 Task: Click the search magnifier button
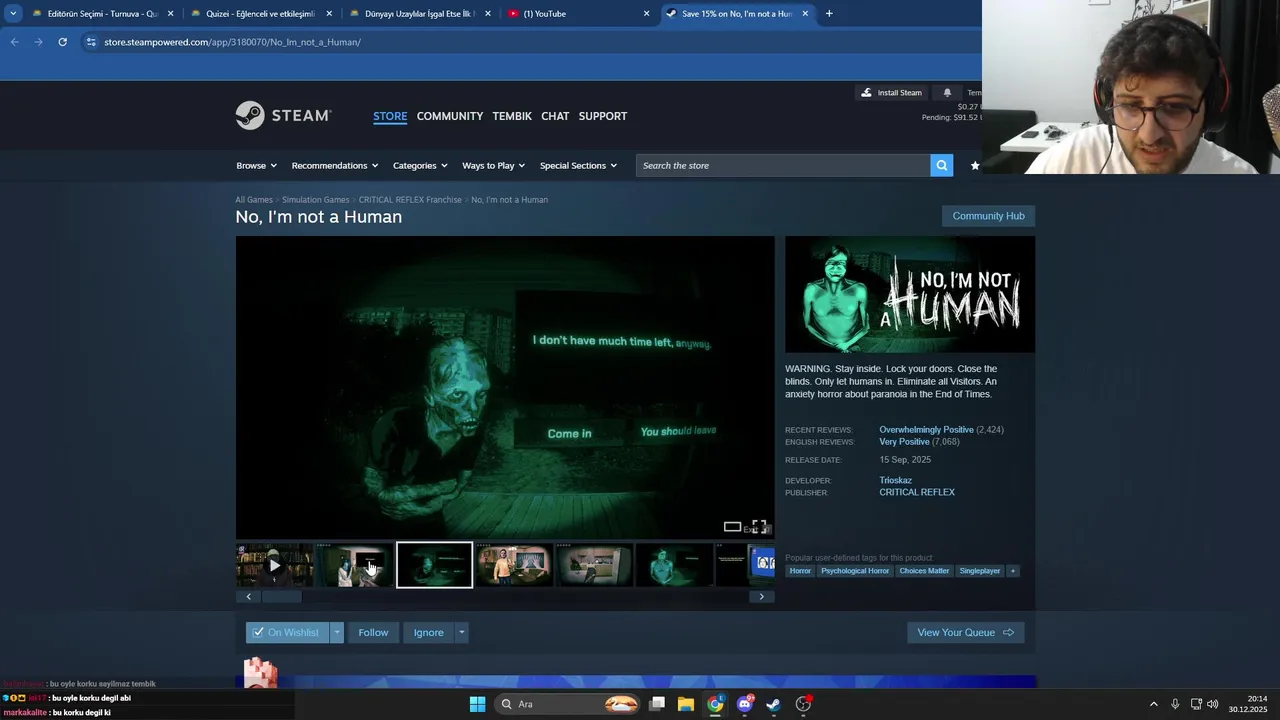coord(941,165)
